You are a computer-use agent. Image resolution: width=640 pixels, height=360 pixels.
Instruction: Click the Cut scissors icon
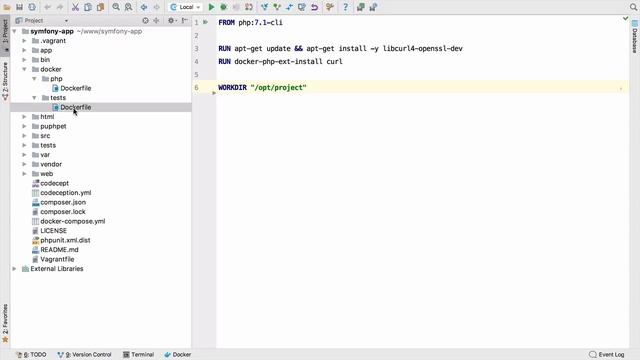click(75, 7)
